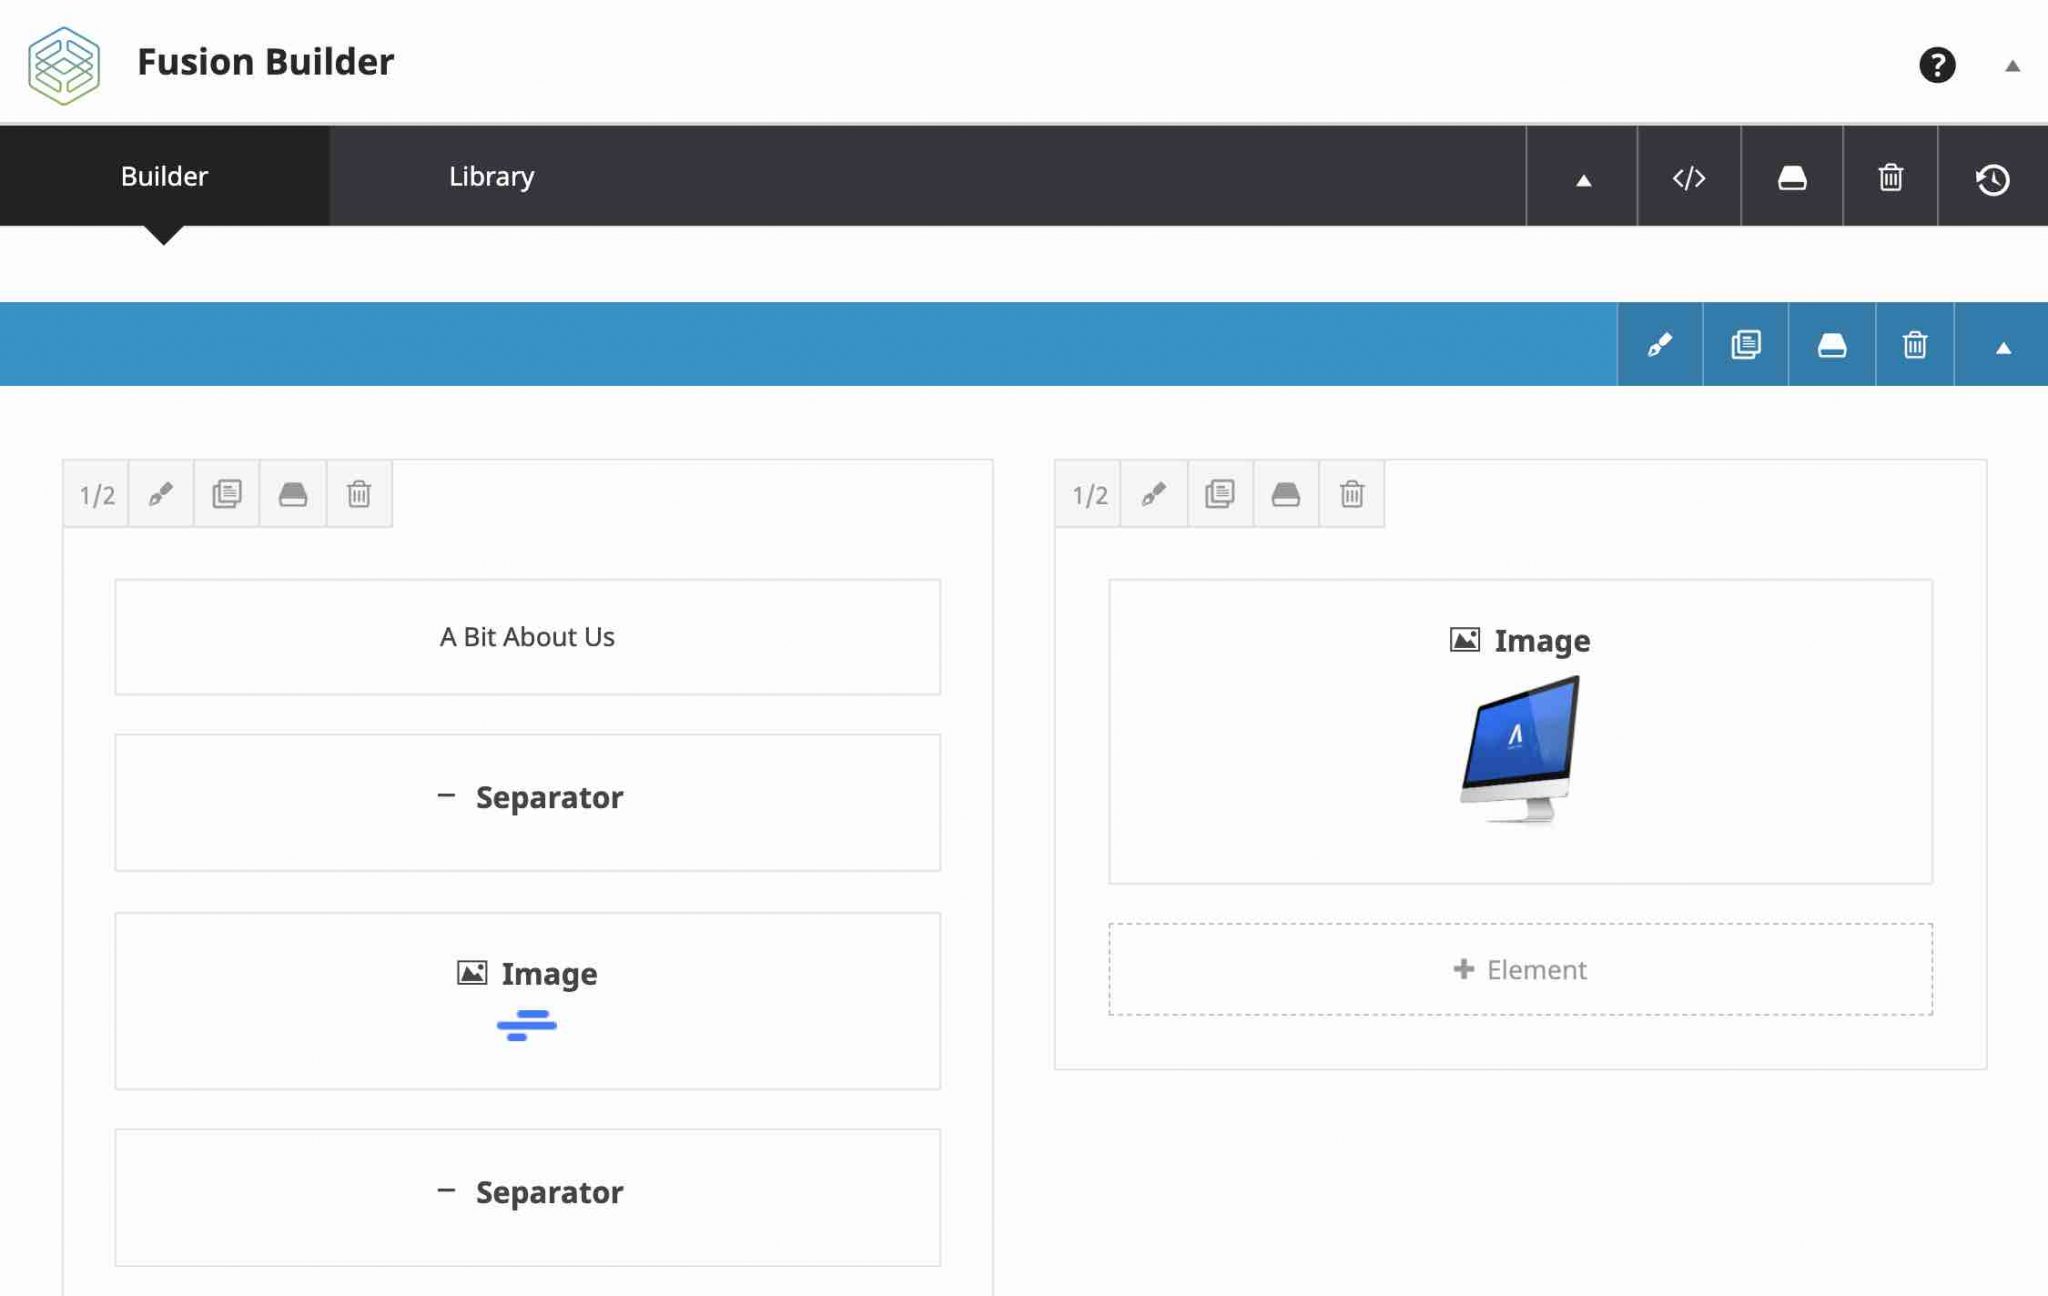
Task: Select the left column Image element
Action: [528, 1001]
